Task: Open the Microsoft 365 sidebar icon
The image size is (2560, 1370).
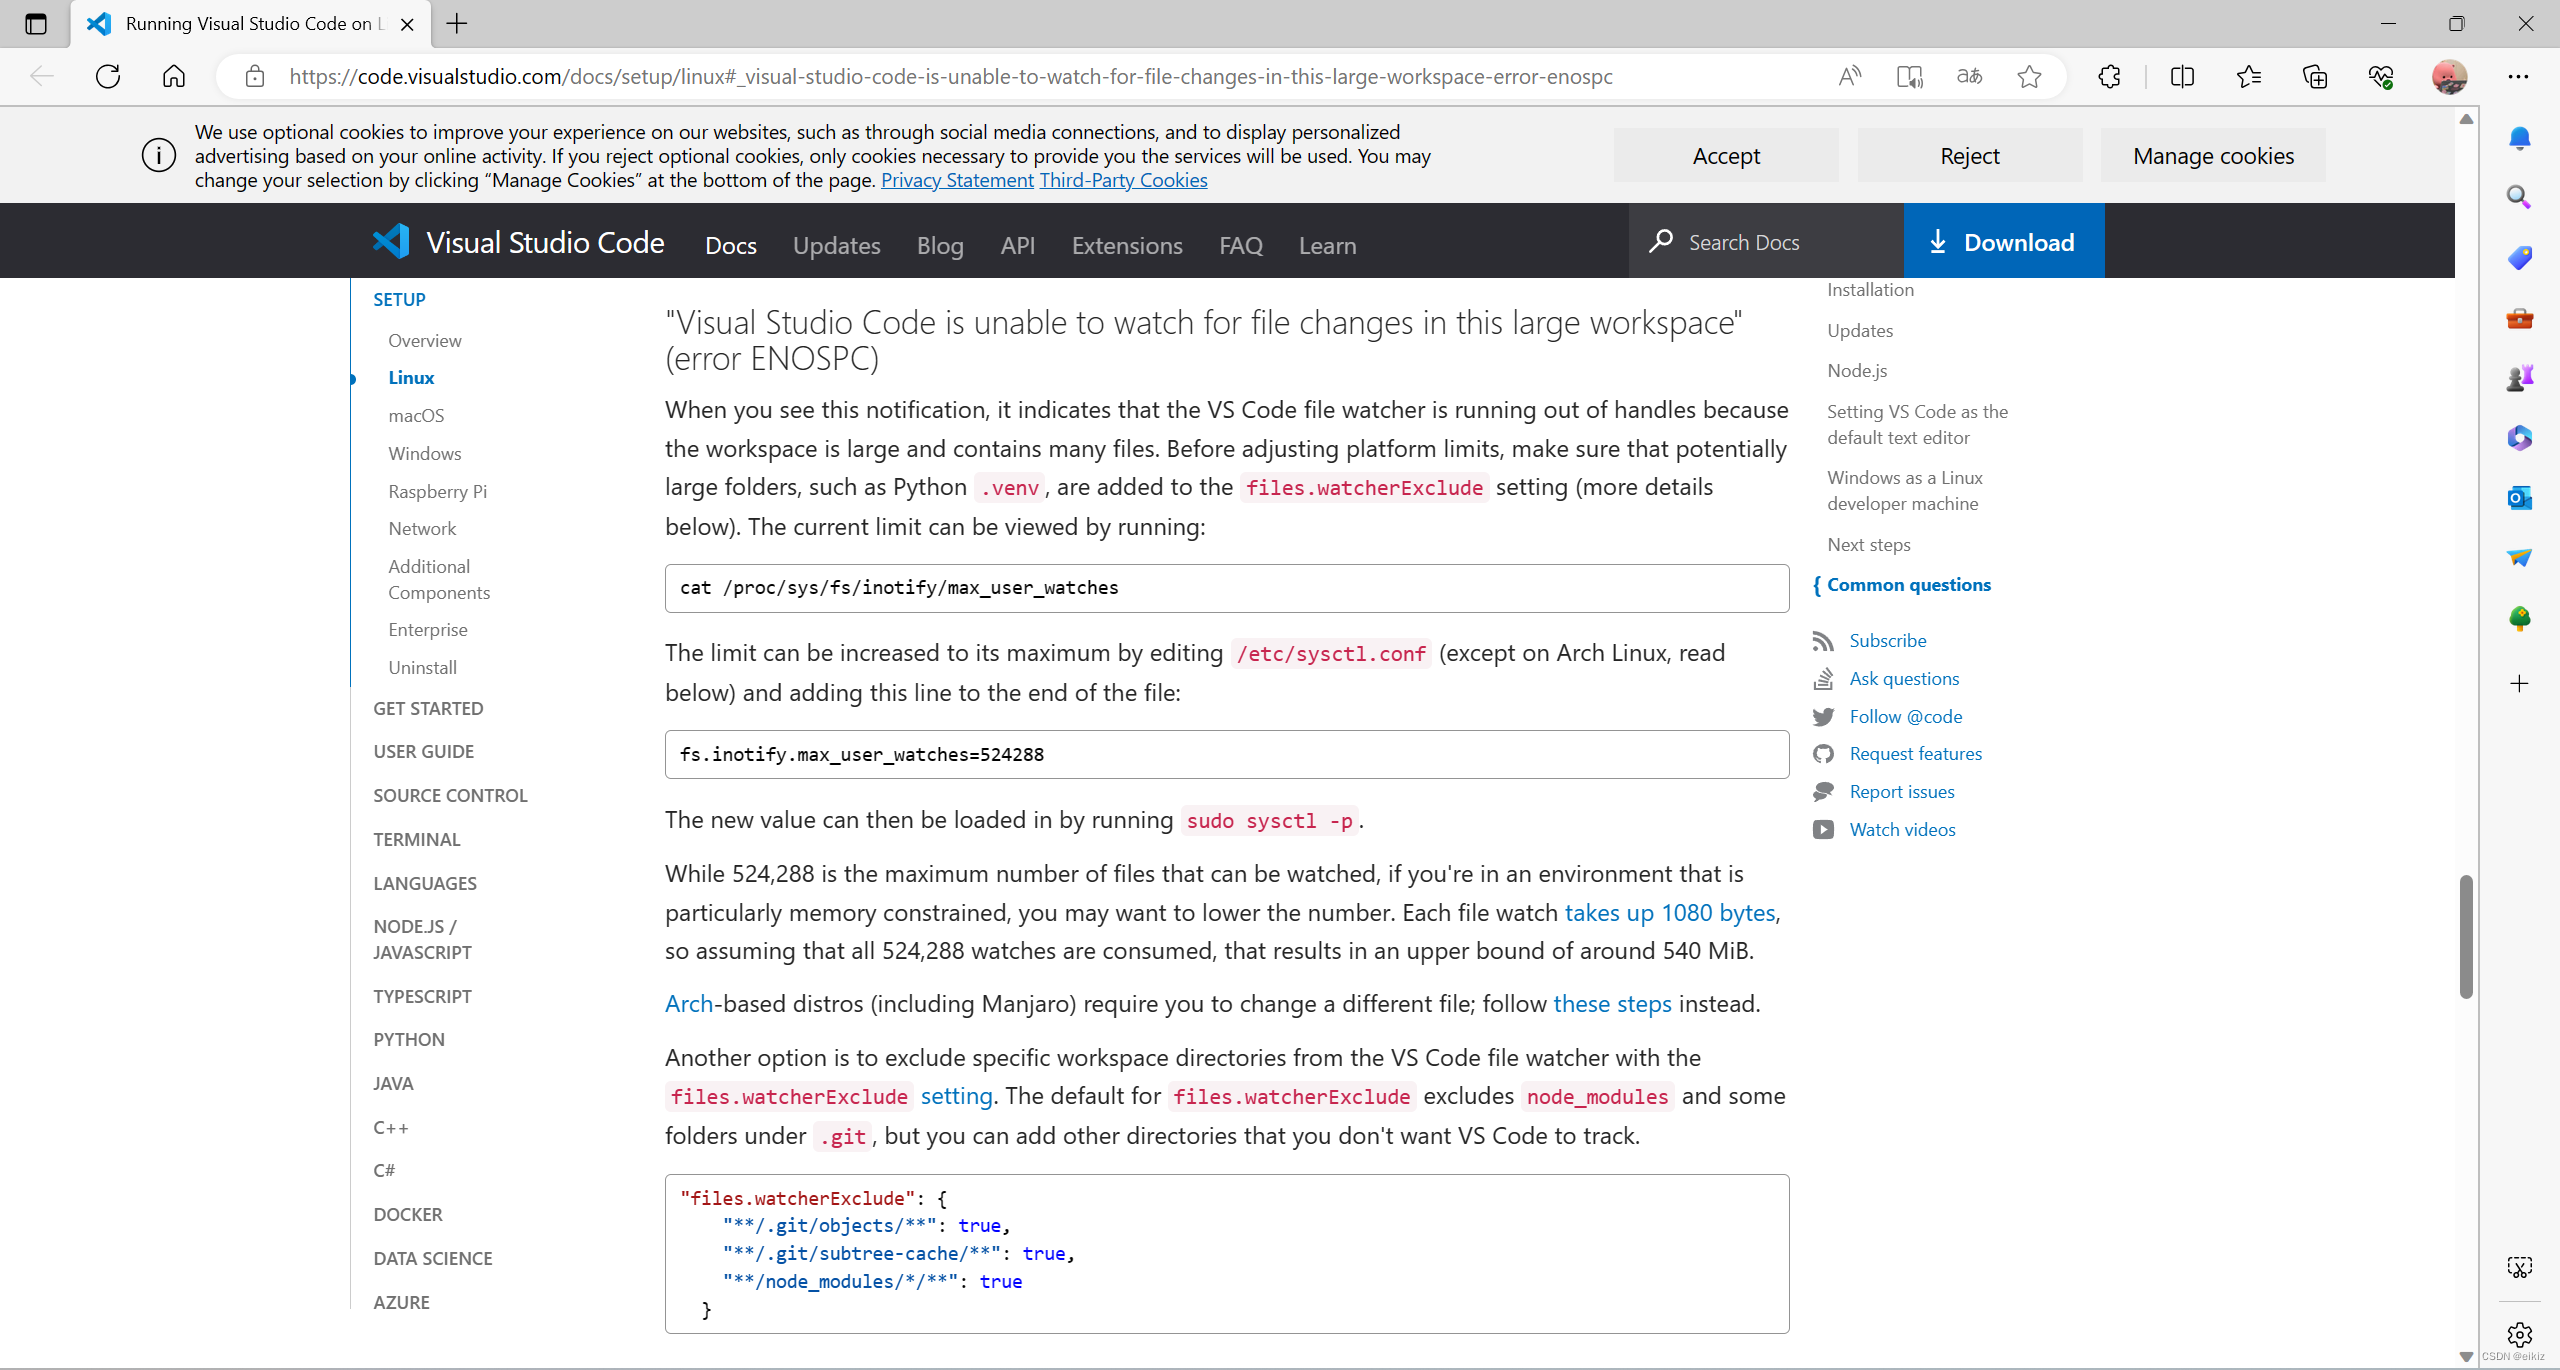Action: (2519, 437)
